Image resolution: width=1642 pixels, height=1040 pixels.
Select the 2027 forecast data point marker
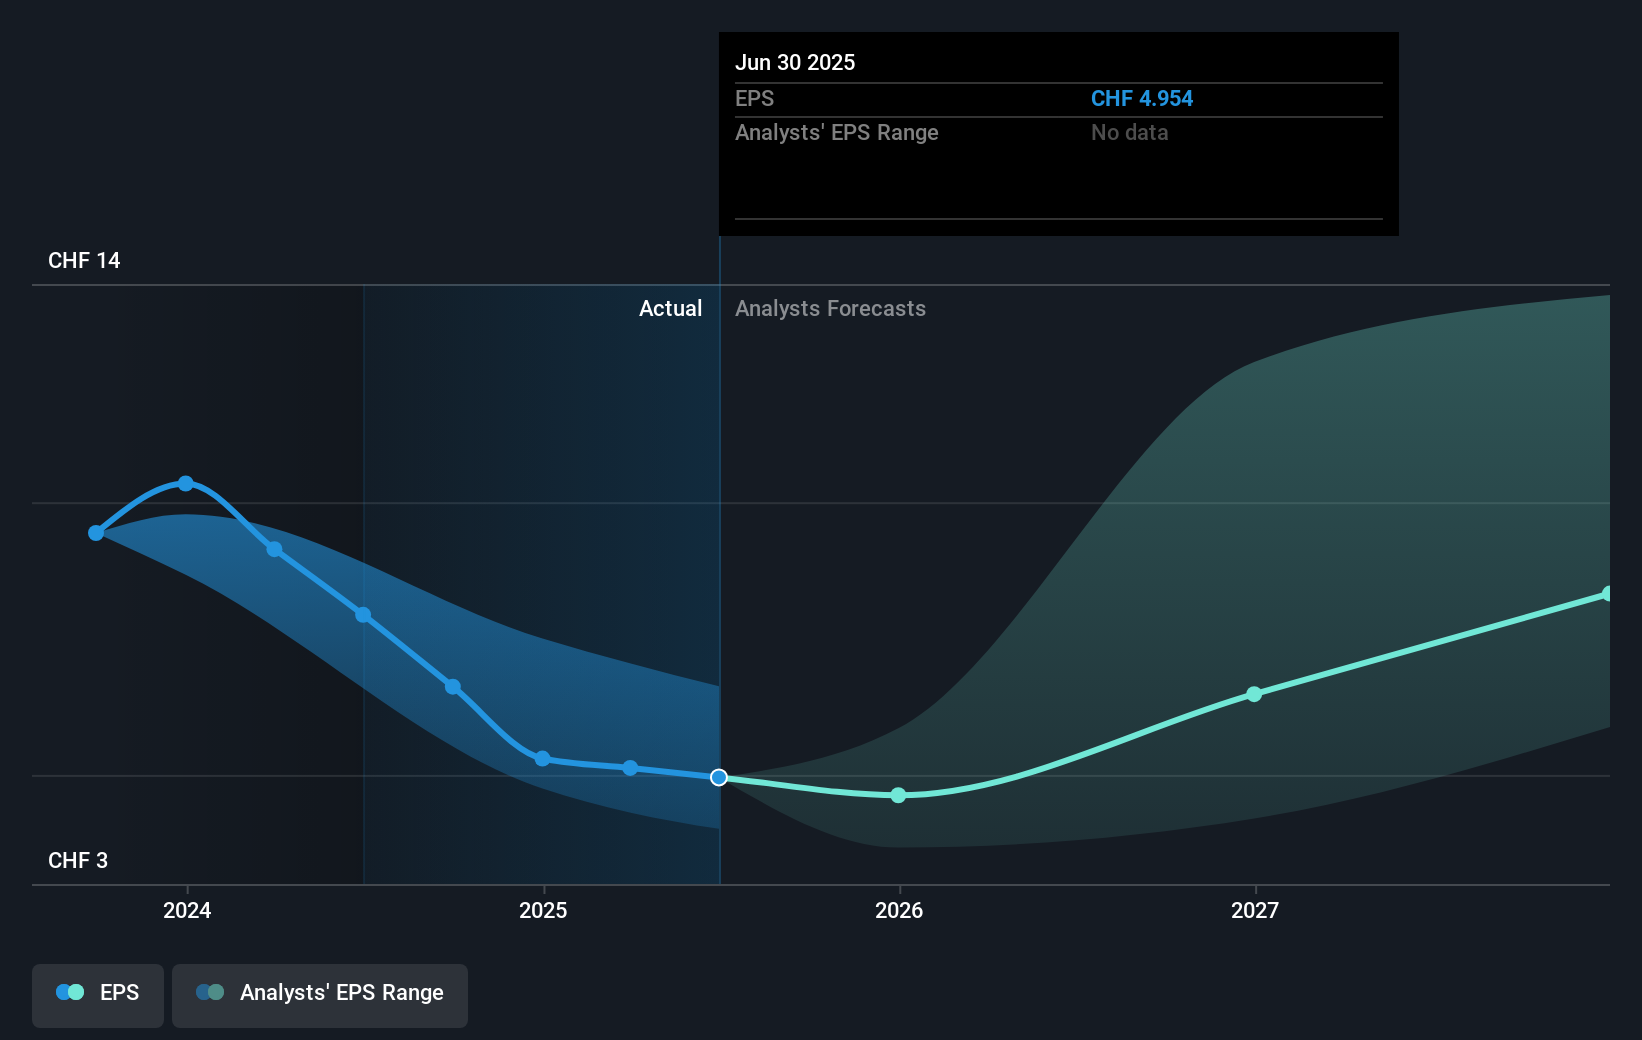click(x=1253, y=695)
